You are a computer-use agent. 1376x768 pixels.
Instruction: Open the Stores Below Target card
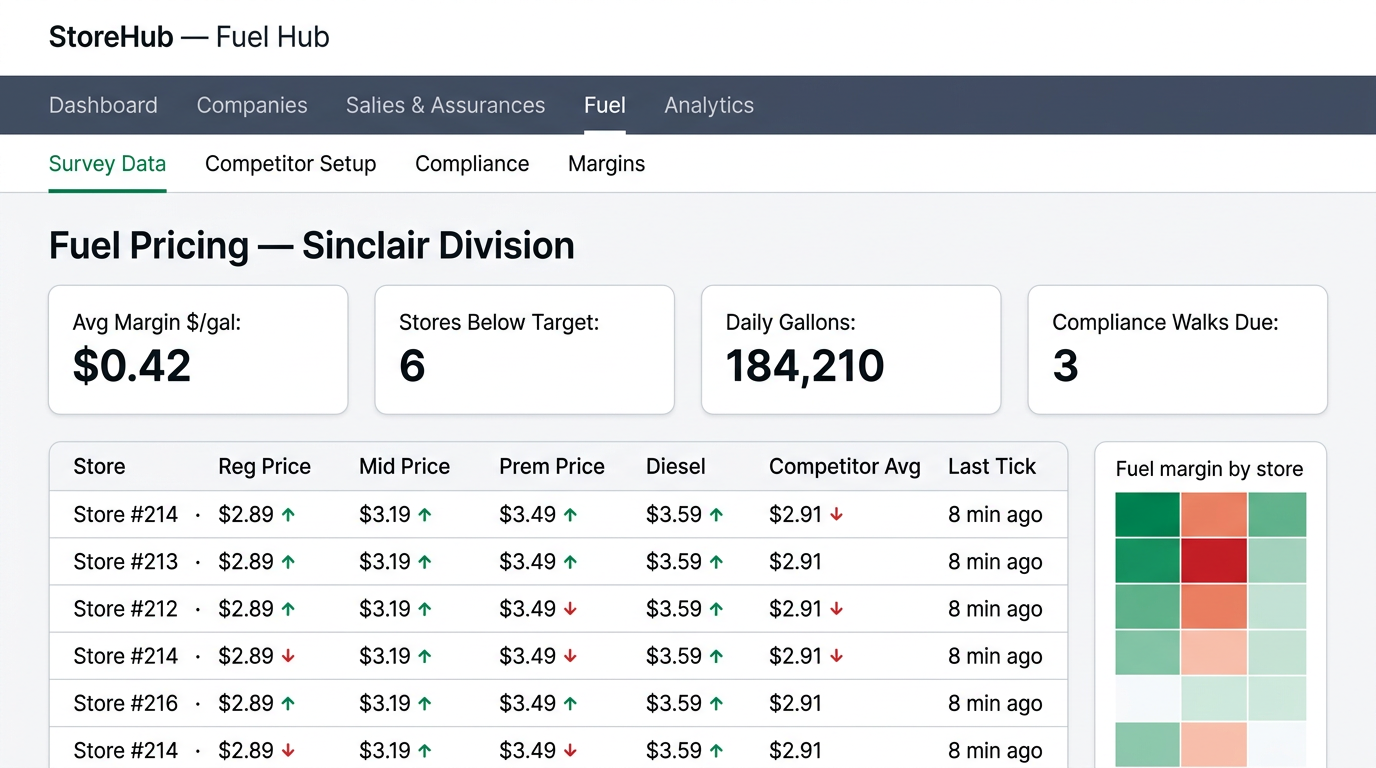pos(525,350)
